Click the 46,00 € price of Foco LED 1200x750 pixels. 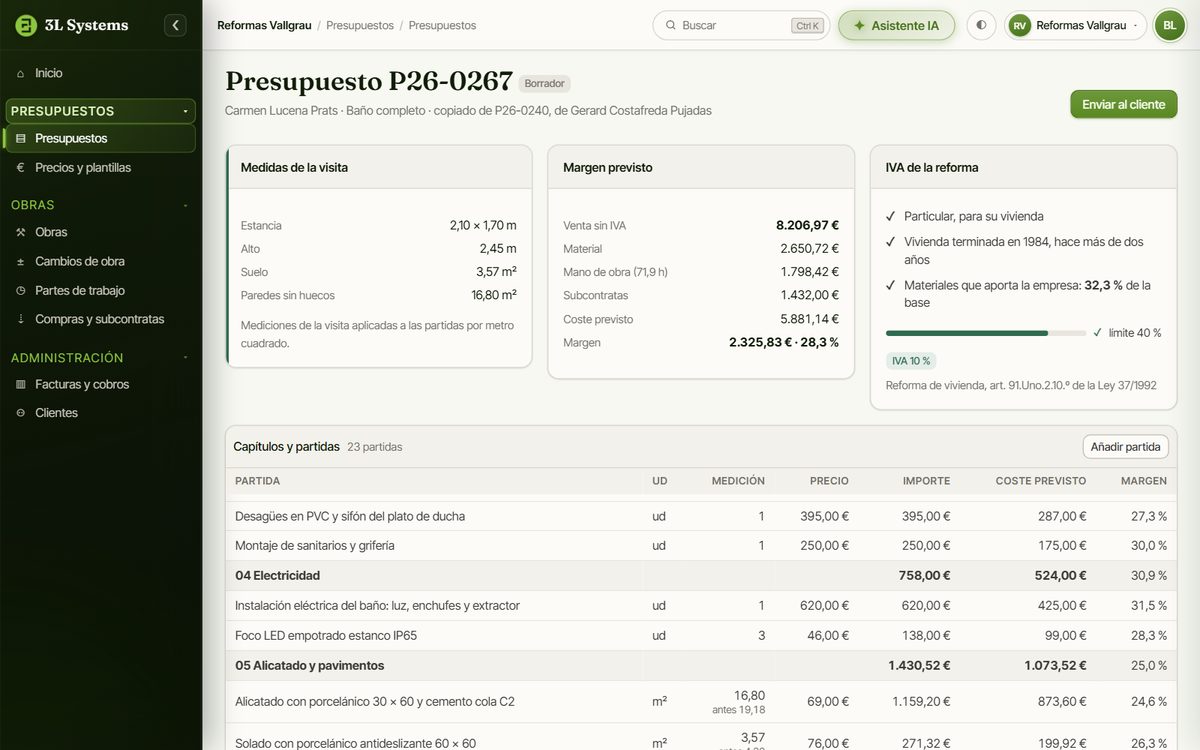(828, 636)
